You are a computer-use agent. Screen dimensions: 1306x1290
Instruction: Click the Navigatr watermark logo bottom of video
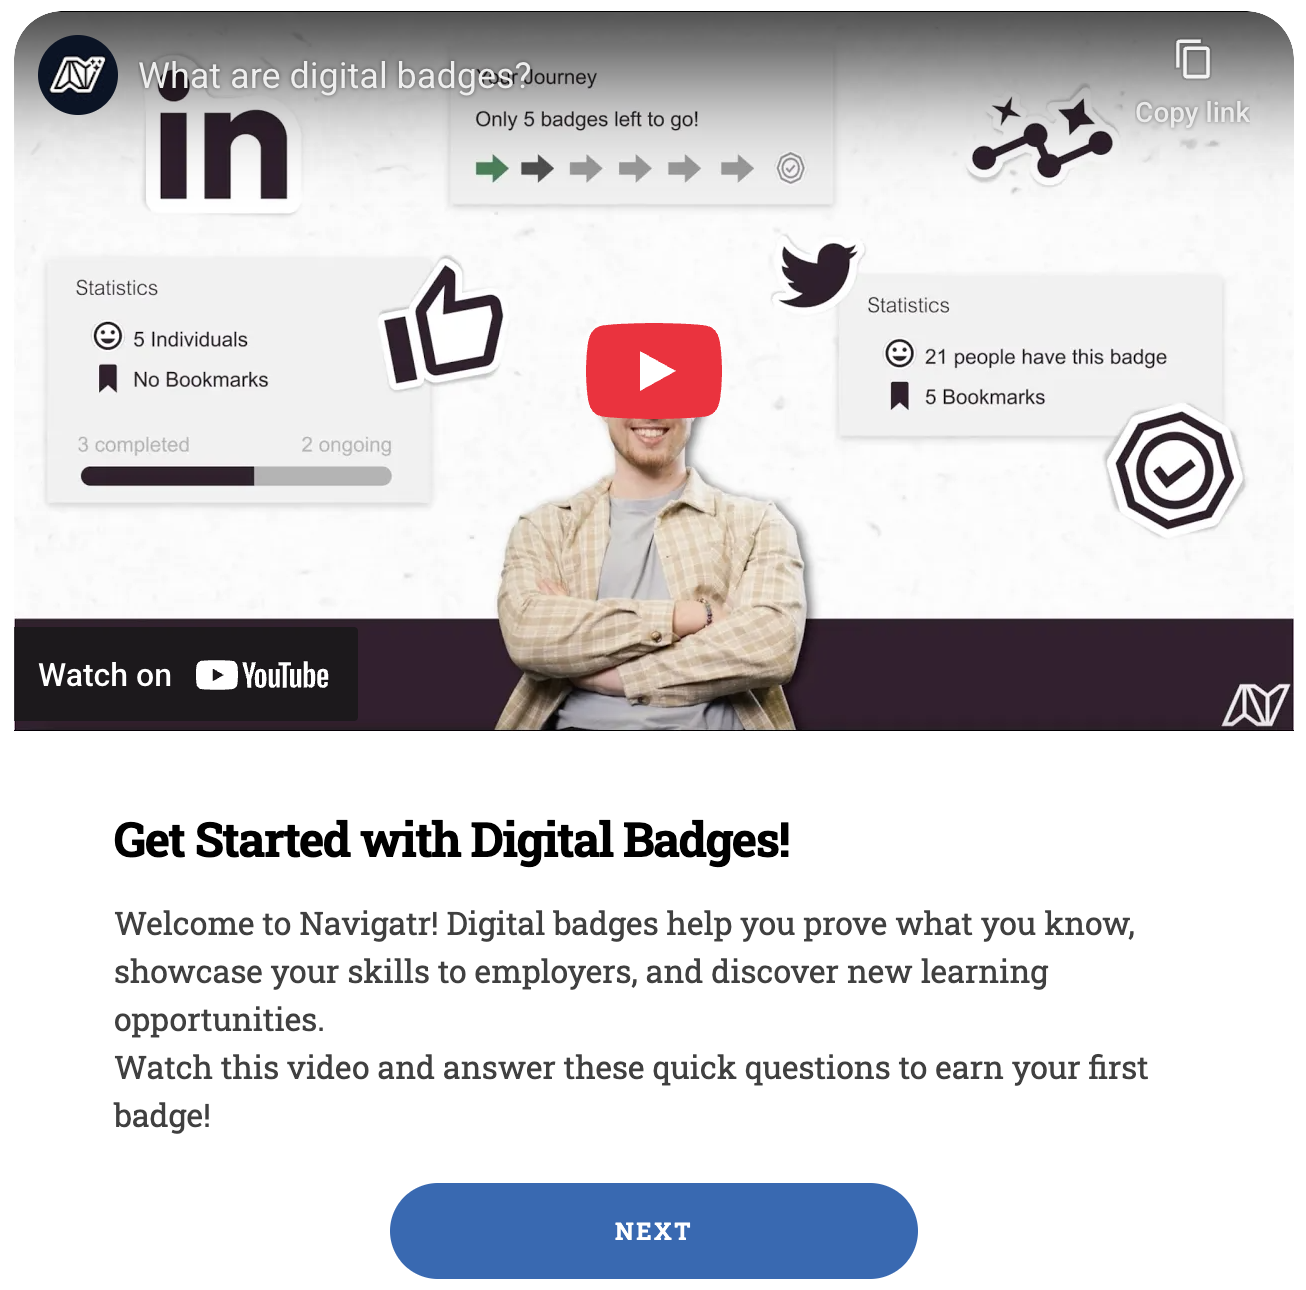tap(1256, 705)
